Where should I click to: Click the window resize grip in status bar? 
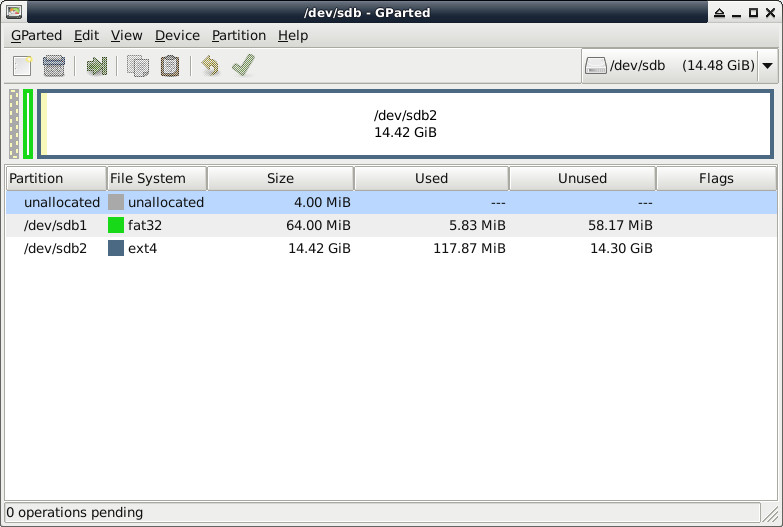click(770, 513)
